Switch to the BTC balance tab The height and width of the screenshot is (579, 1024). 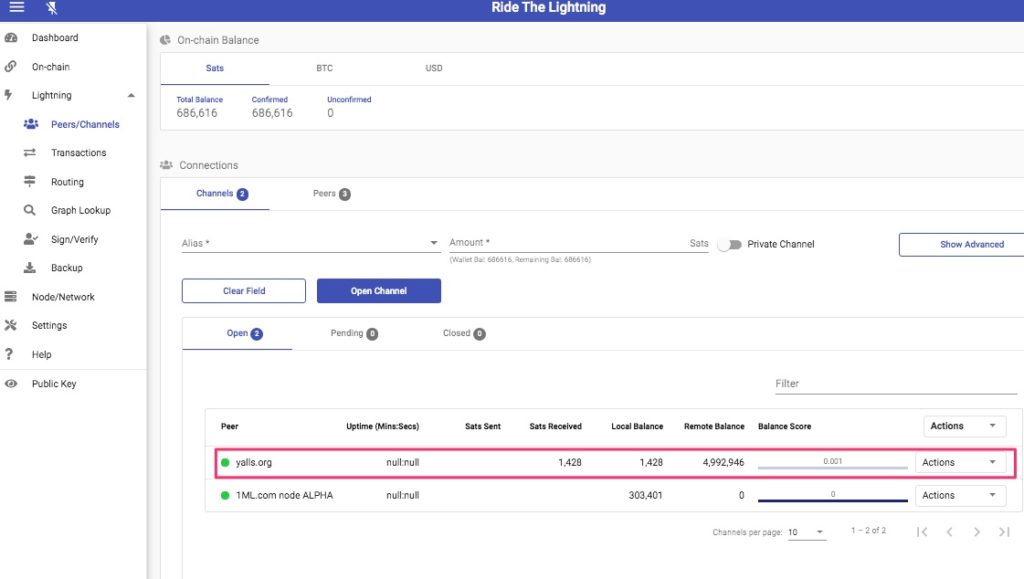325,68
